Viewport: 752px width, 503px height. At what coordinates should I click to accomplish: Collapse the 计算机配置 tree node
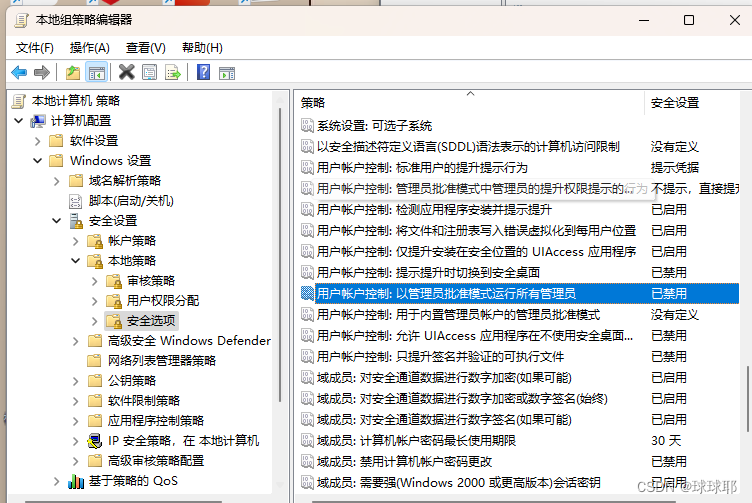(x=19, y=121)
